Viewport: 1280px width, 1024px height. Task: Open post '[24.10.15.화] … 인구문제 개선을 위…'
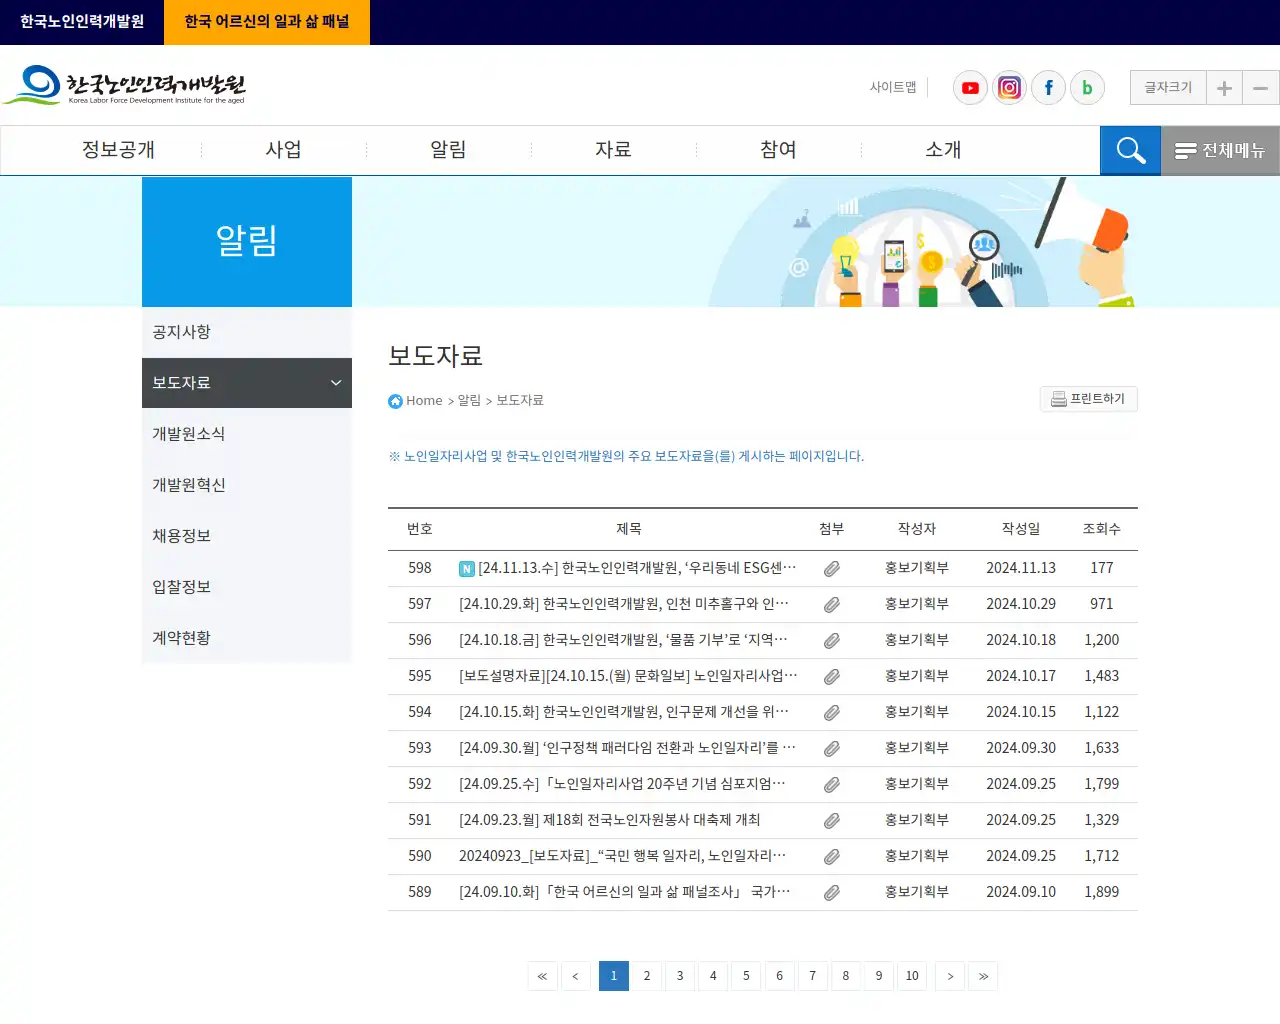pyautogui.click(x=624, y=712)
